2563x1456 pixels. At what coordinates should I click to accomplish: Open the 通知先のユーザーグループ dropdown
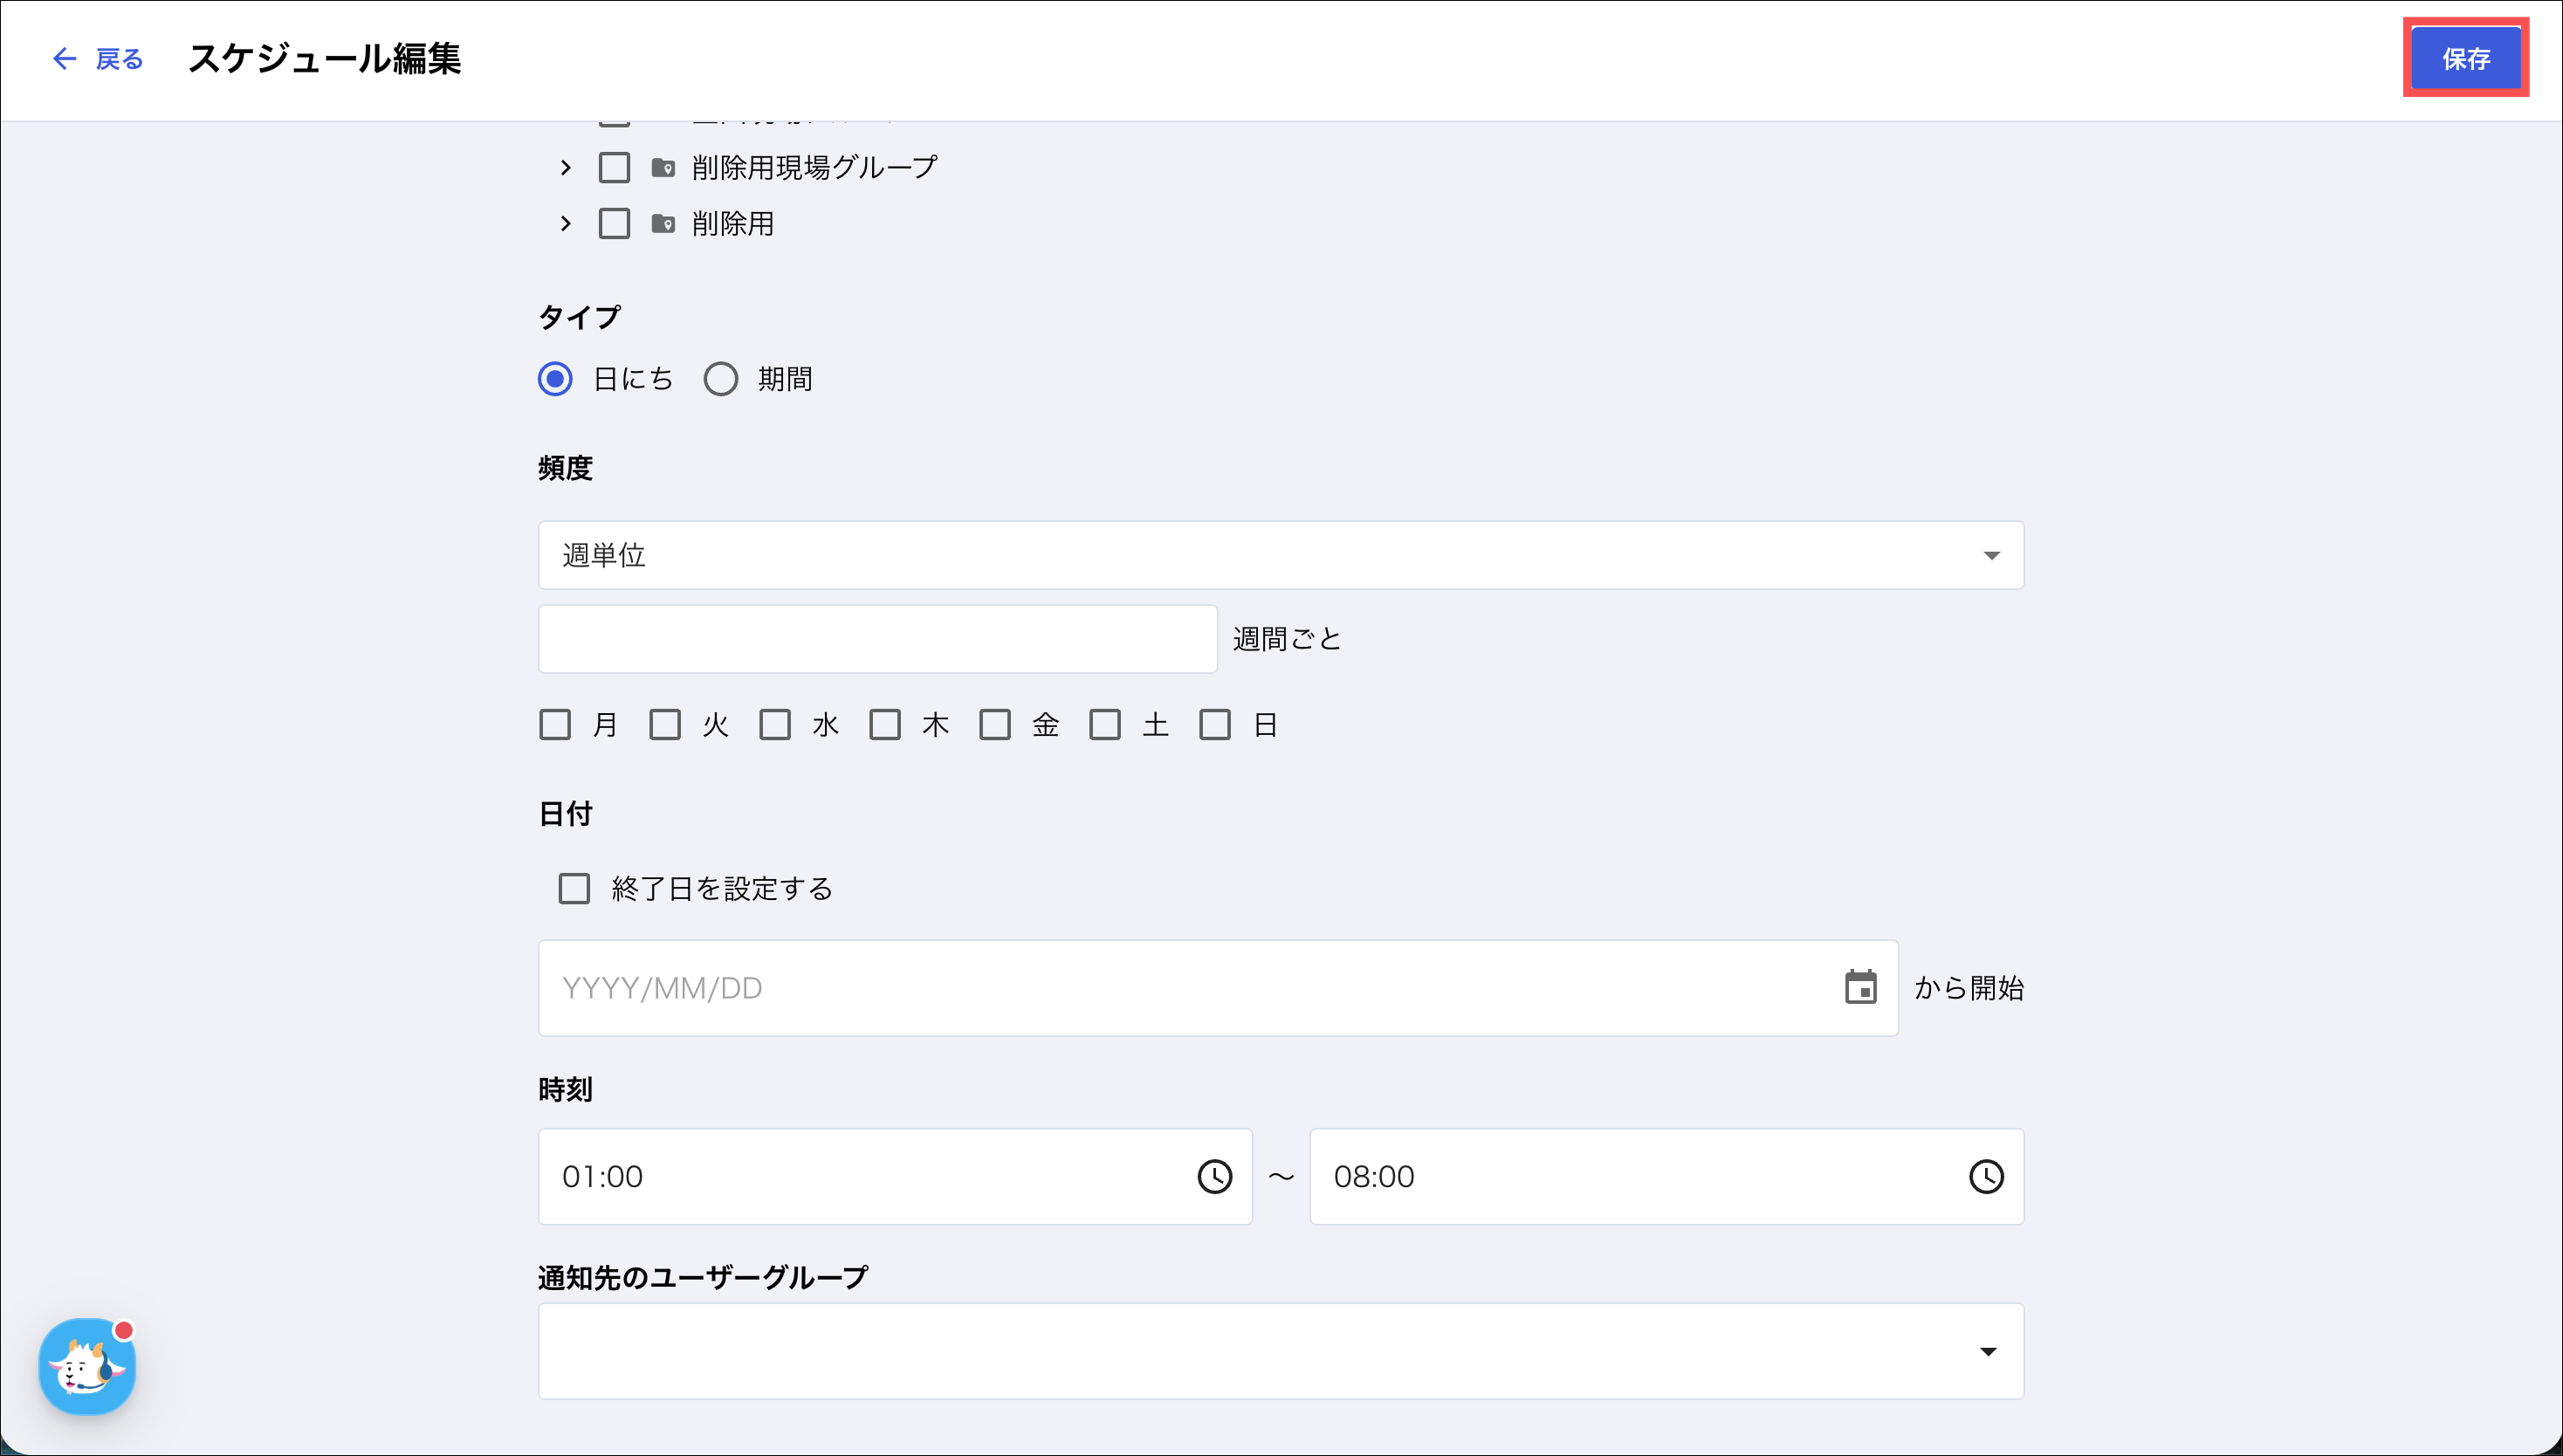pyautogui.click(x=1280, y=1351)
